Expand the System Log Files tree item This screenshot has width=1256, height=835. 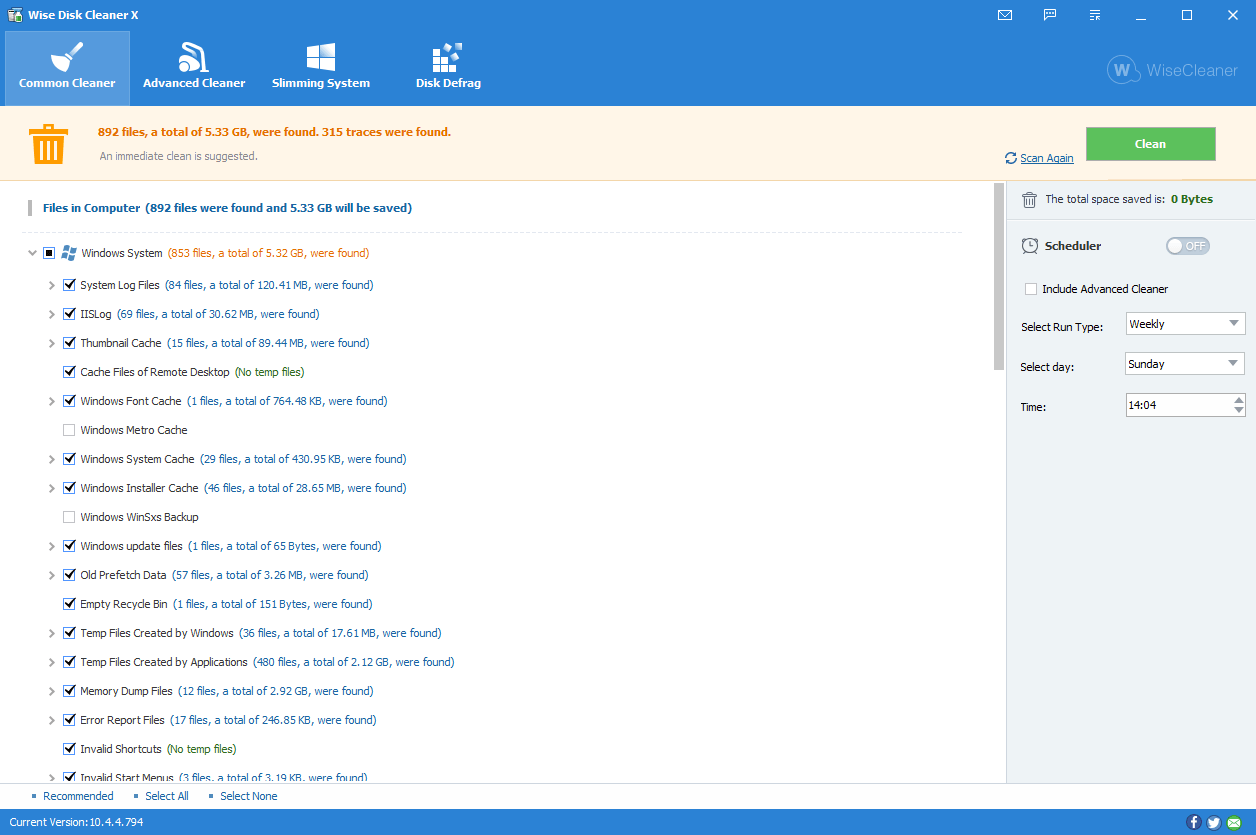(x=52, y=285)
